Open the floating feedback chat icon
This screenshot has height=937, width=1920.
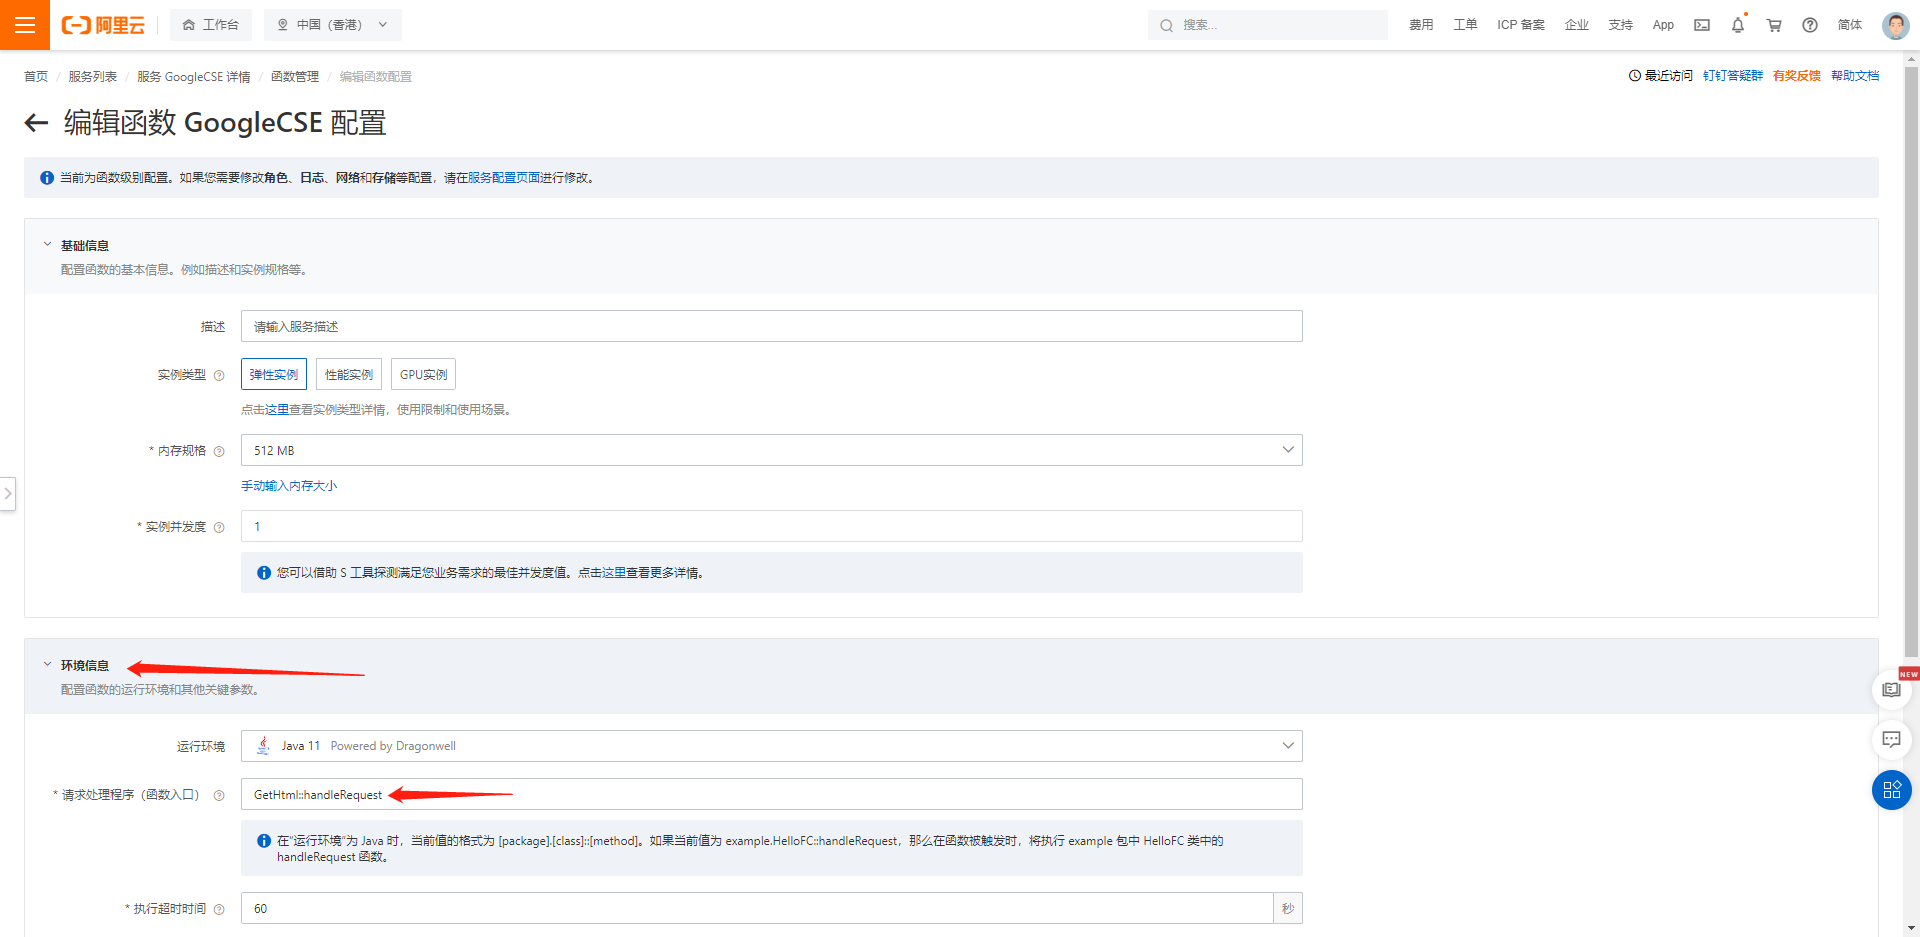coord(1891,740)
